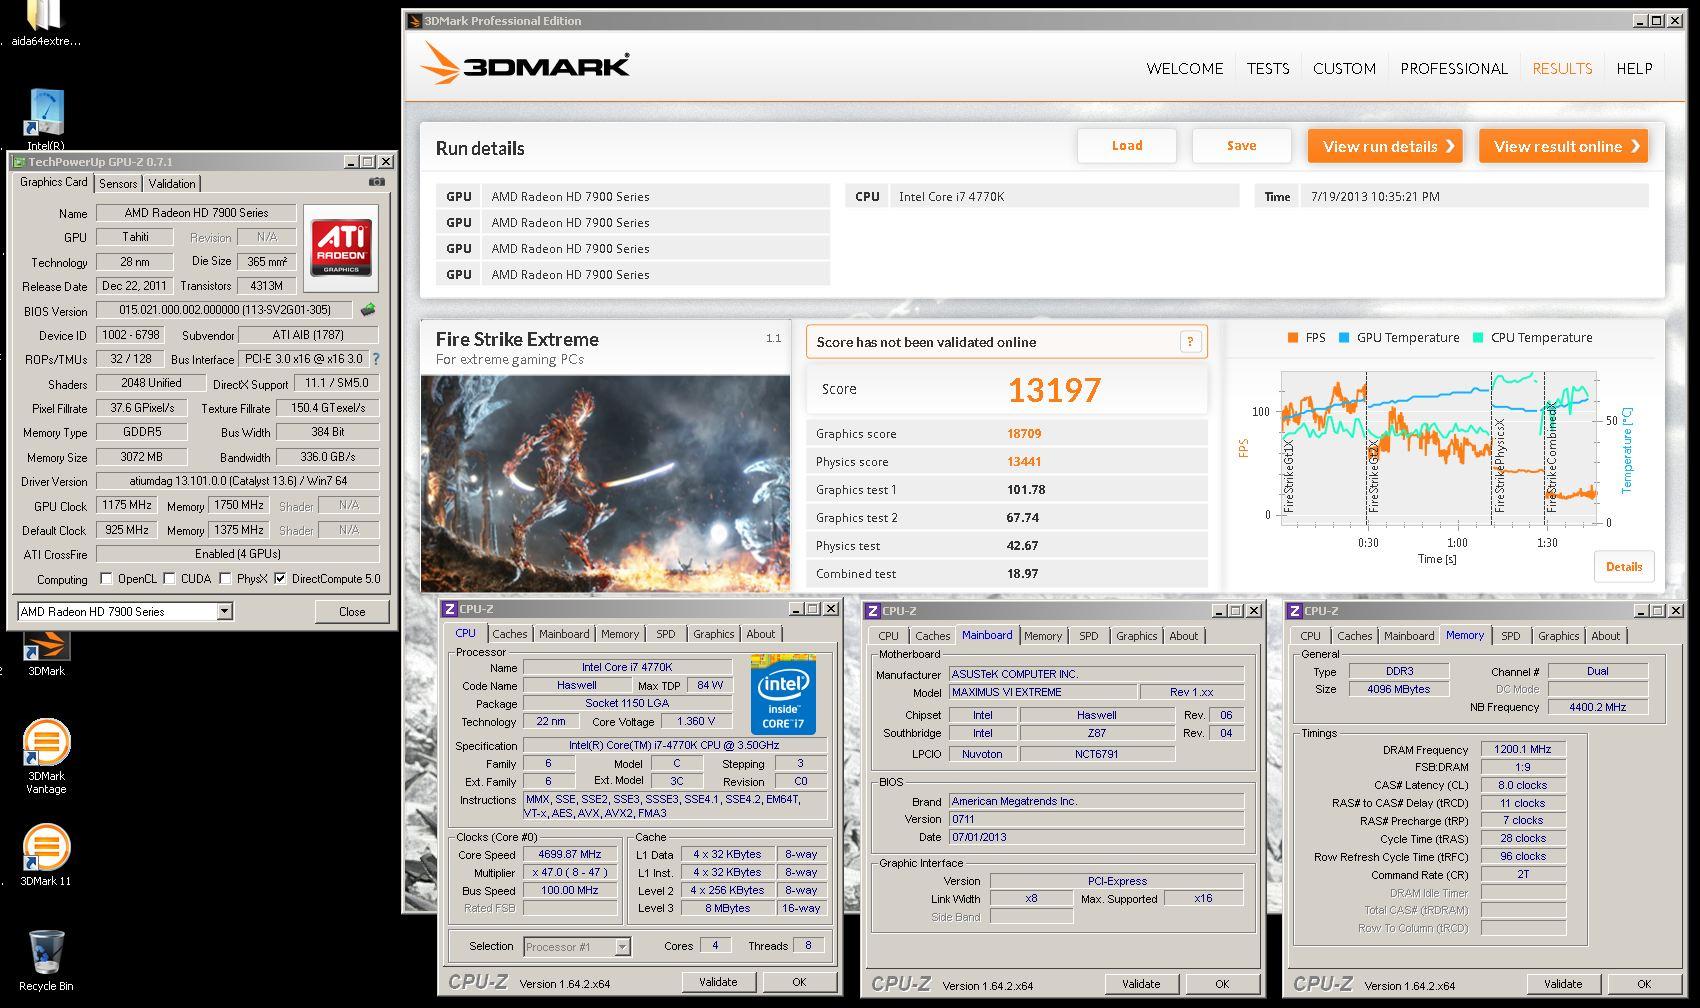
Task: Enable the PhysX checkbox in GPU-Z
Action: coord(225,578)
